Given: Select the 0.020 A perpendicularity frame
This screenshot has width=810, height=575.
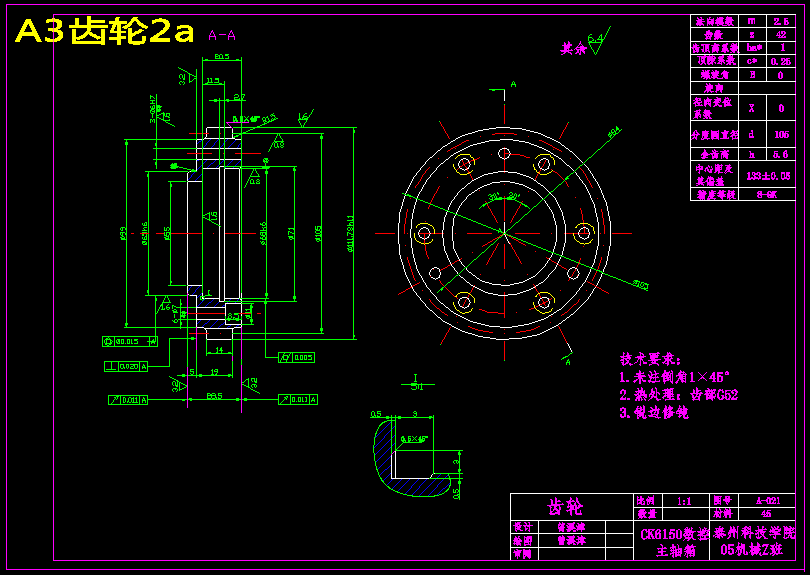Looking at the screenshot, I should click(x=126, y=366).
